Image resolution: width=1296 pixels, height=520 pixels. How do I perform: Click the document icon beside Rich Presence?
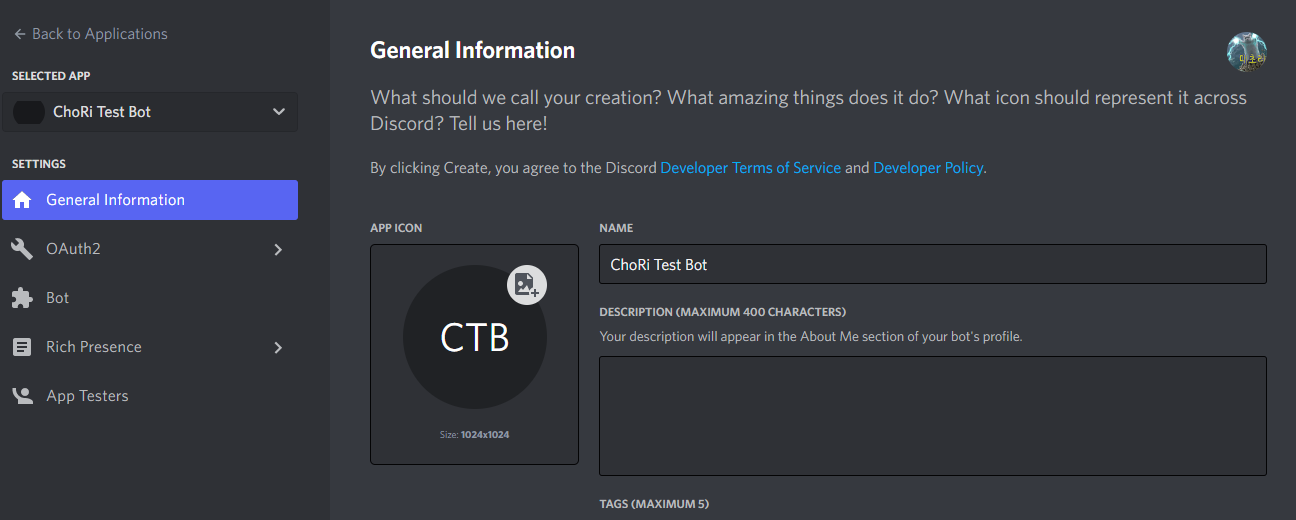pos(22,347)
